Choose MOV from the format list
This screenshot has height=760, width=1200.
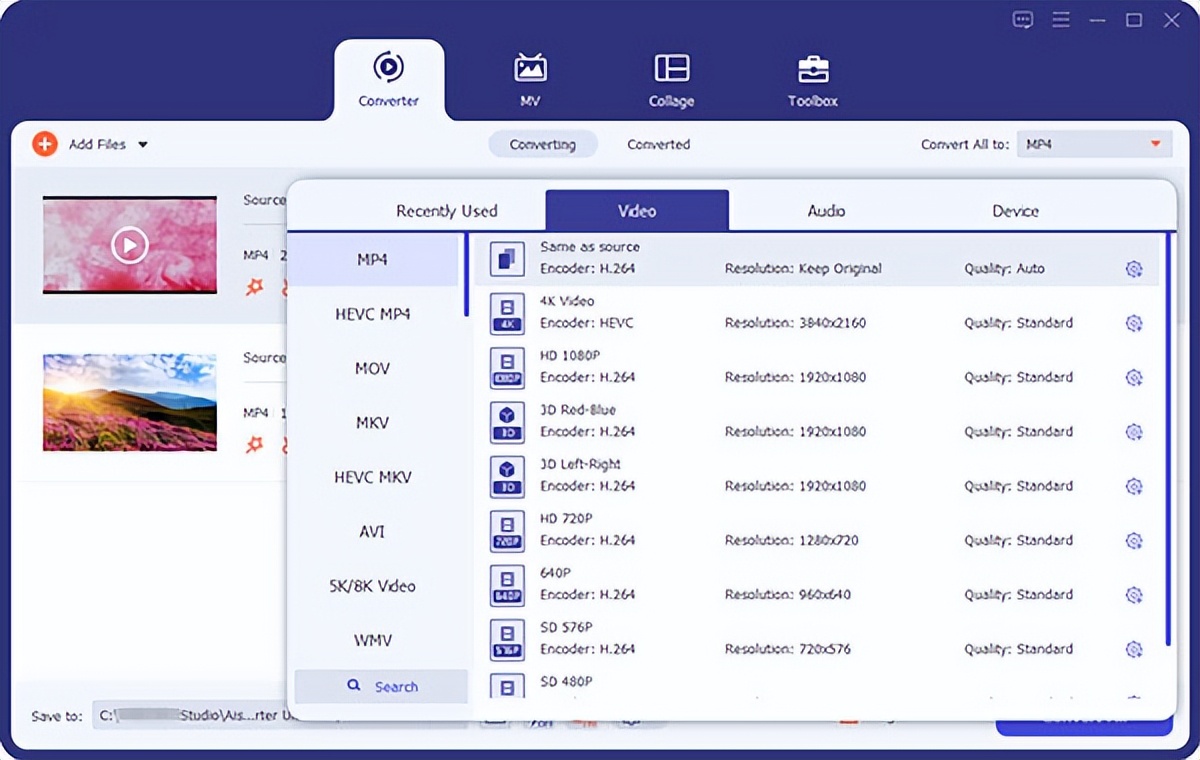372,368
